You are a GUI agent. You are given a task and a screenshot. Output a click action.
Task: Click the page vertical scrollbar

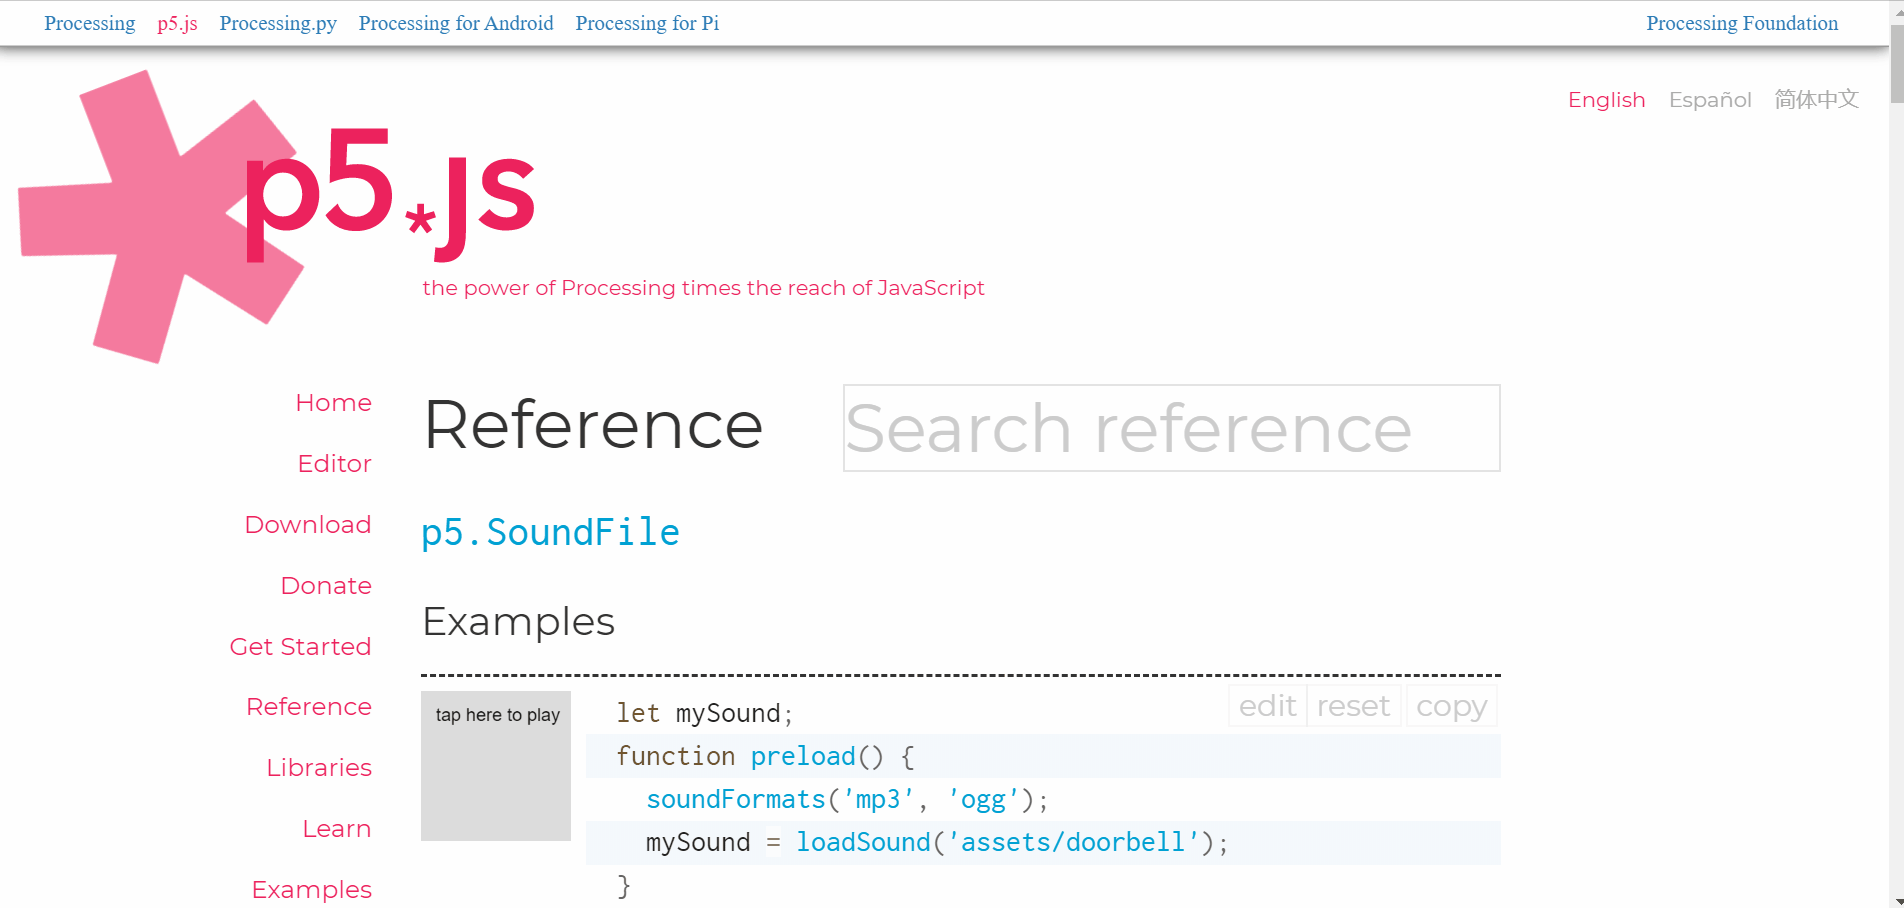point(1896,65)
